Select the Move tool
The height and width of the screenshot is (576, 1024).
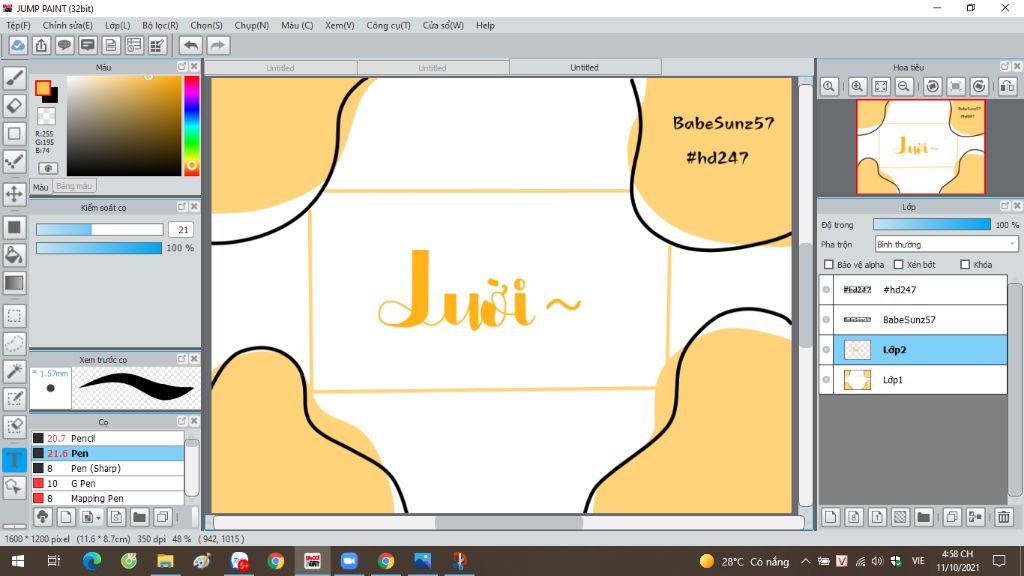pos(14,193)
